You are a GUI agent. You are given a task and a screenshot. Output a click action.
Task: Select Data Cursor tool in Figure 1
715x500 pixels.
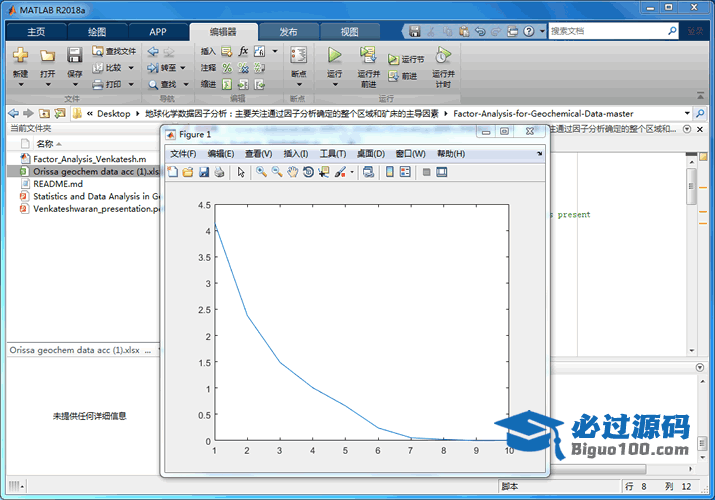coord(324,172)
